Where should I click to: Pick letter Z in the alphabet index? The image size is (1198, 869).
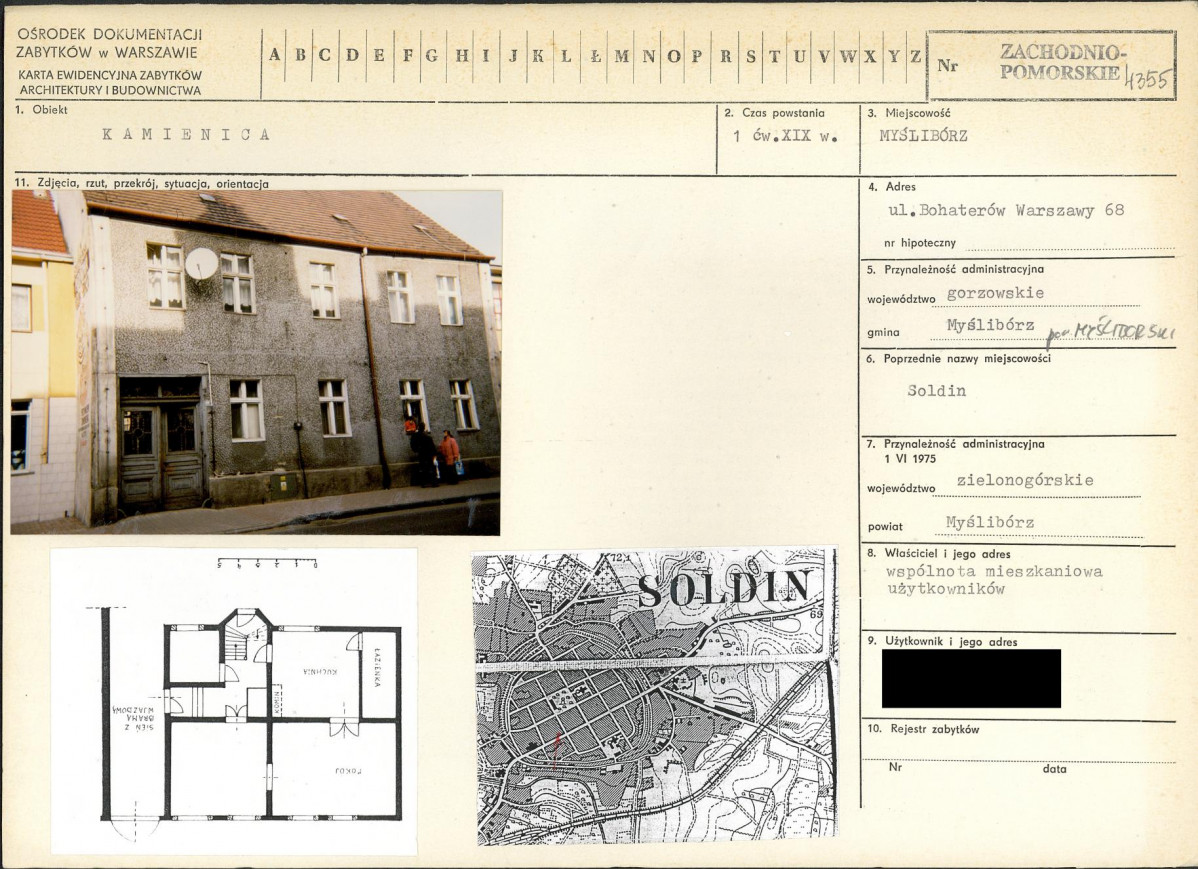914,56
